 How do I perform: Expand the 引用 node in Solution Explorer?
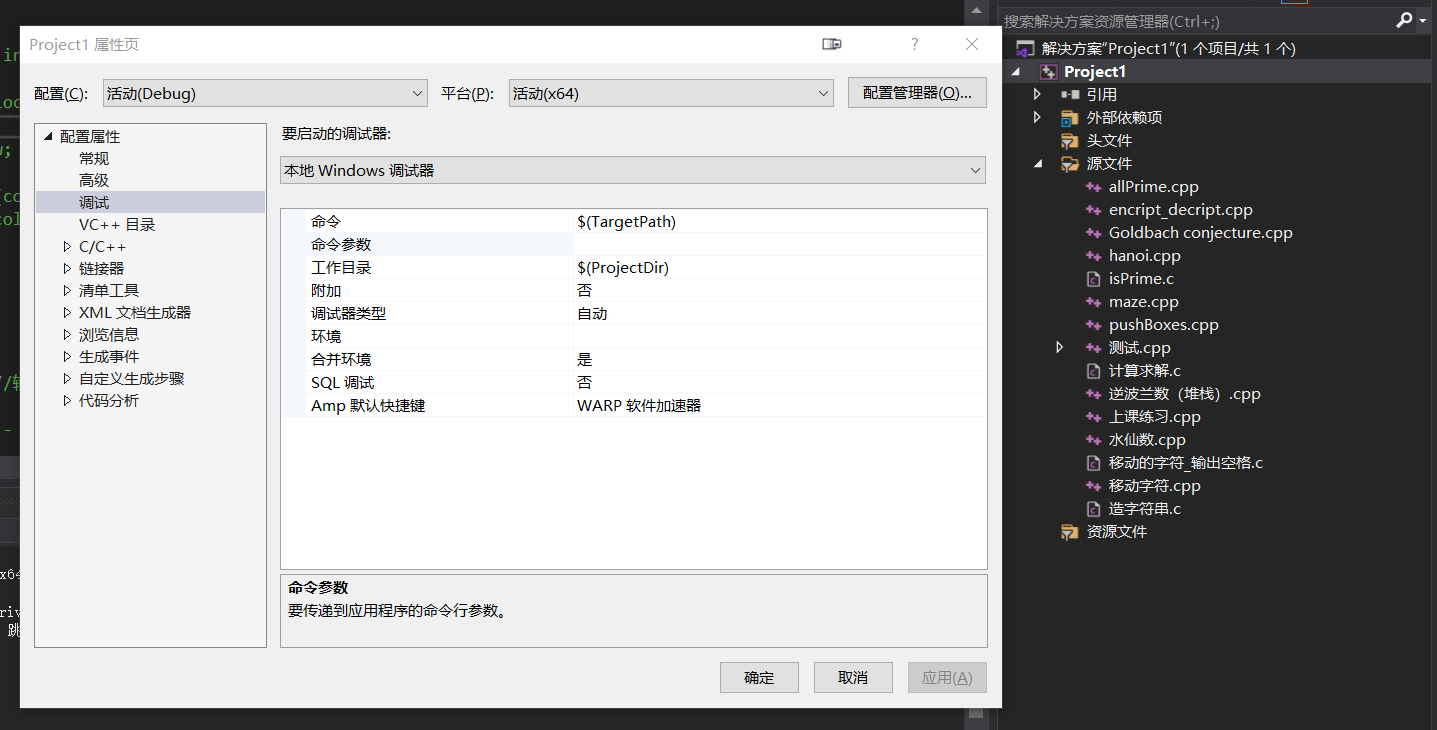(x=1037, y=95)
